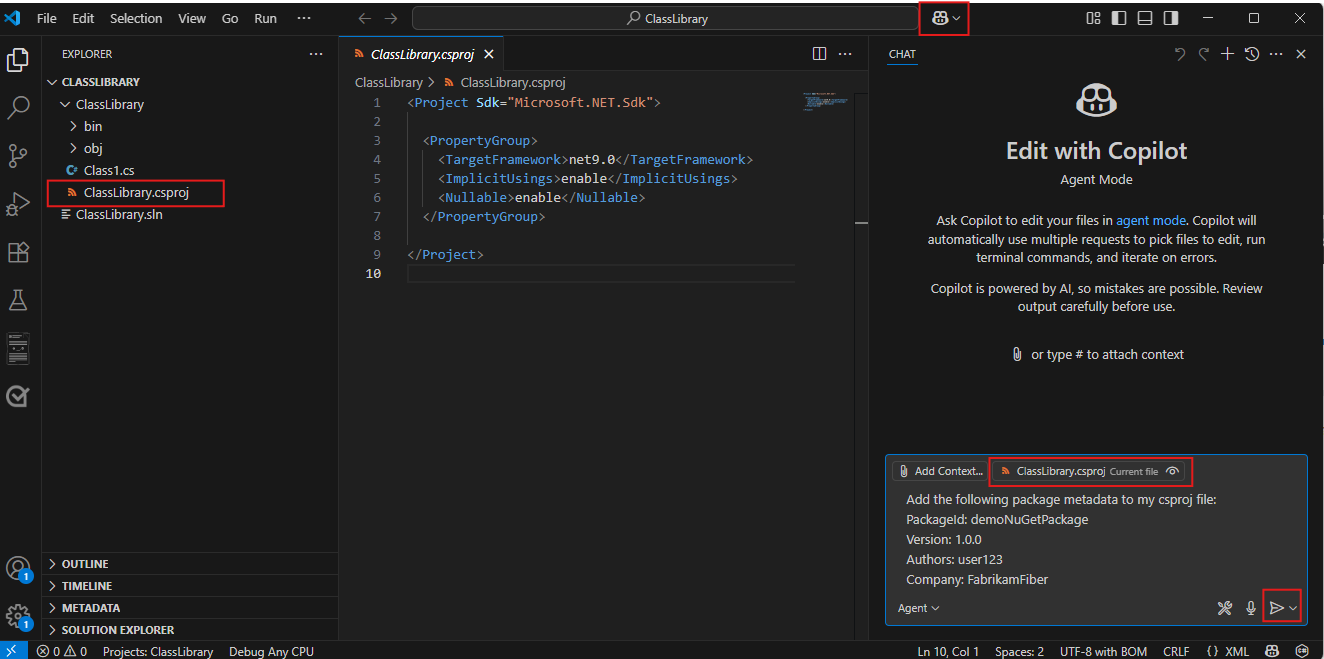Switch to the CHAT tab
This screenshot has height=659, width=1324.
click(901, 54)
